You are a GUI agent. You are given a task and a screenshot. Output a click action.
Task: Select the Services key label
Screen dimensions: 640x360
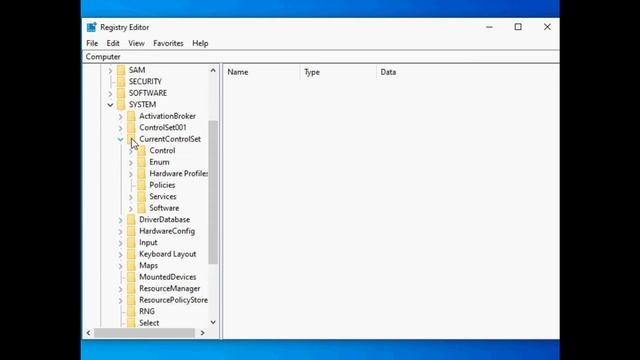click(x=162, y=197)
